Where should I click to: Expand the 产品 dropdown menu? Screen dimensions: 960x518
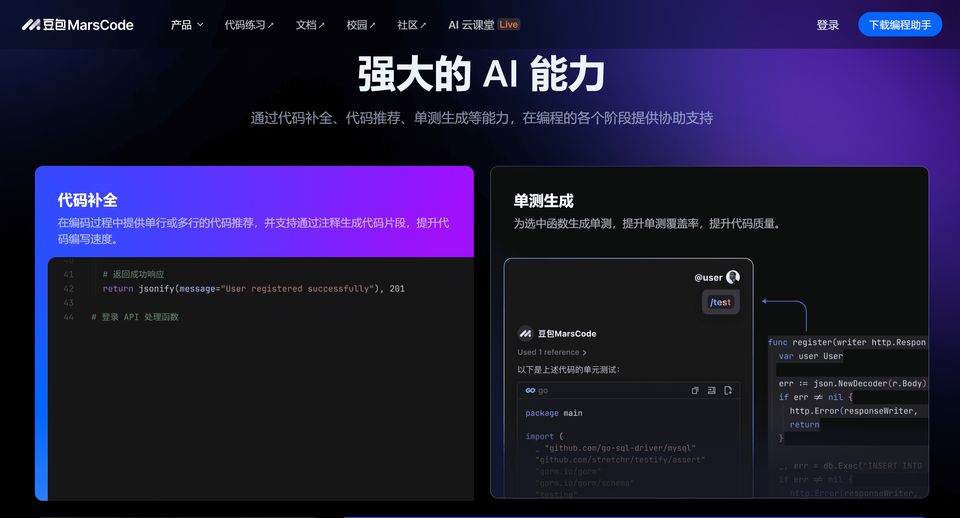coord(186,25)
